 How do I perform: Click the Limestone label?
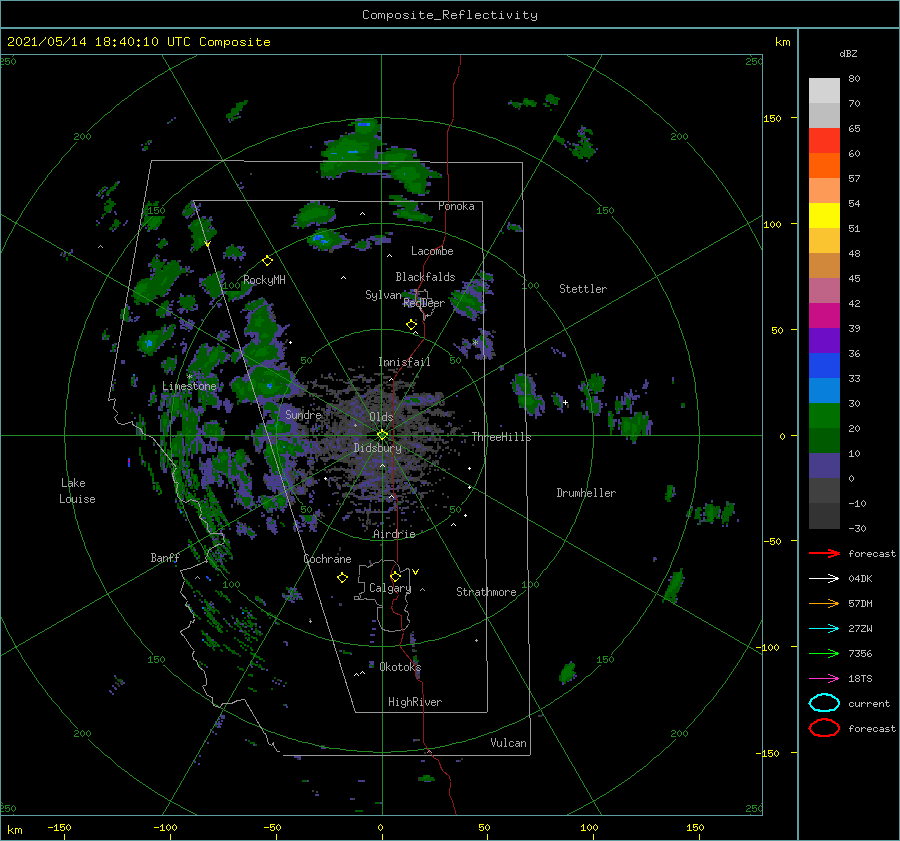point(189,386)
